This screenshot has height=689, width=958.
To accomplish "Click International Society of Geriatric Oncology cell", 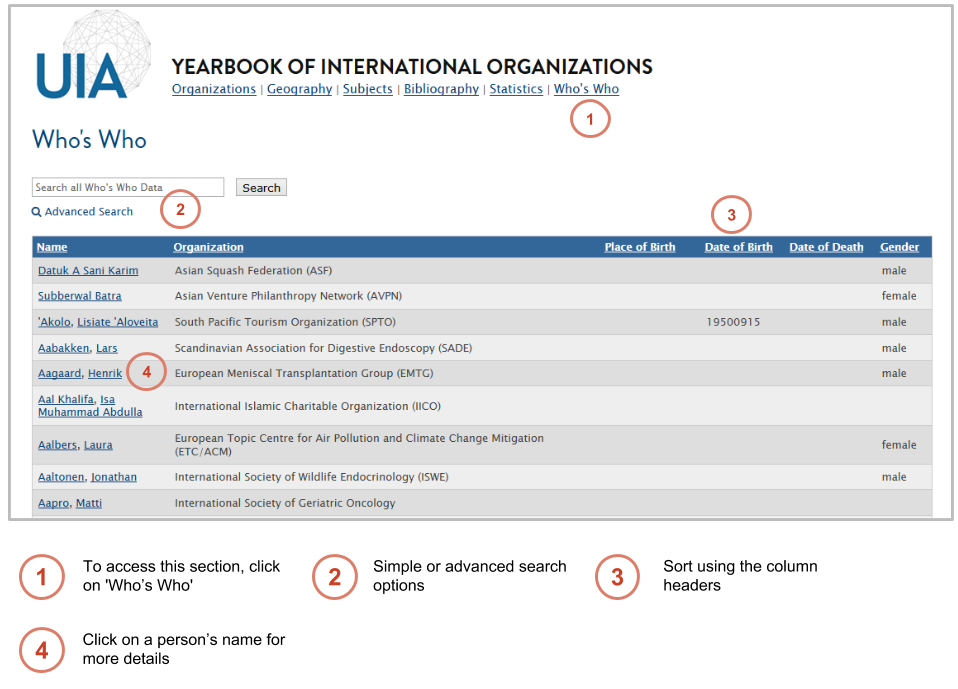I will click(x=285, y=503).
